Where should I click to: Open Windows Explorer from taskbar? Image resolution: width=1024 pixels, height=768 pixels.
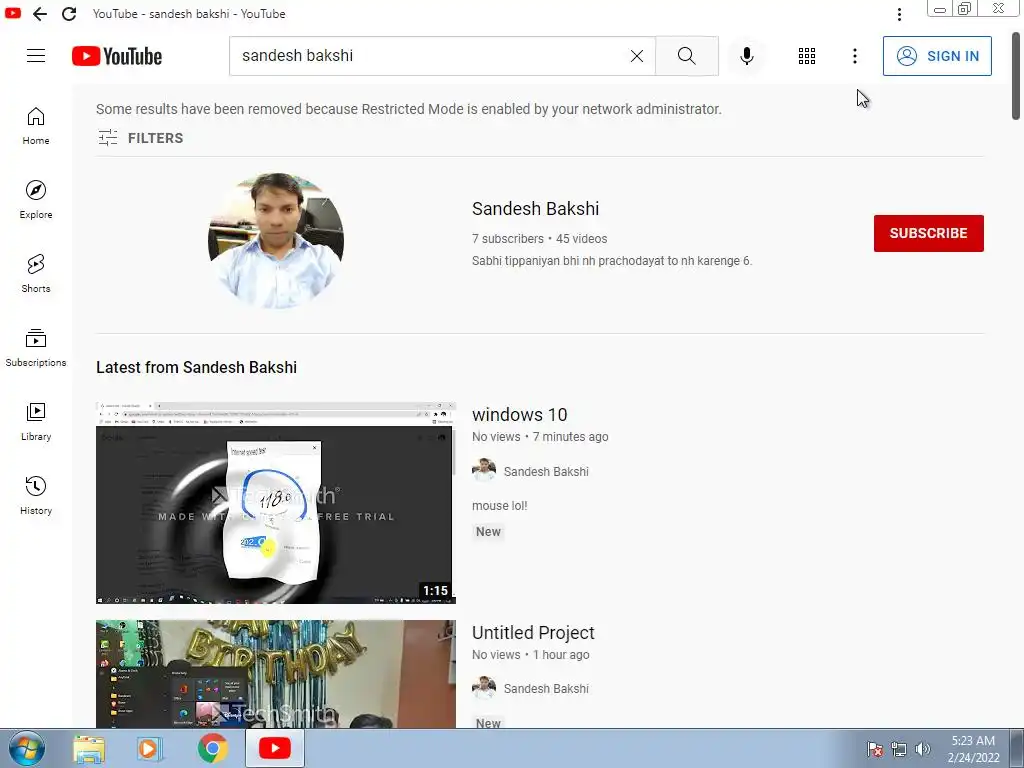[89, 748]
